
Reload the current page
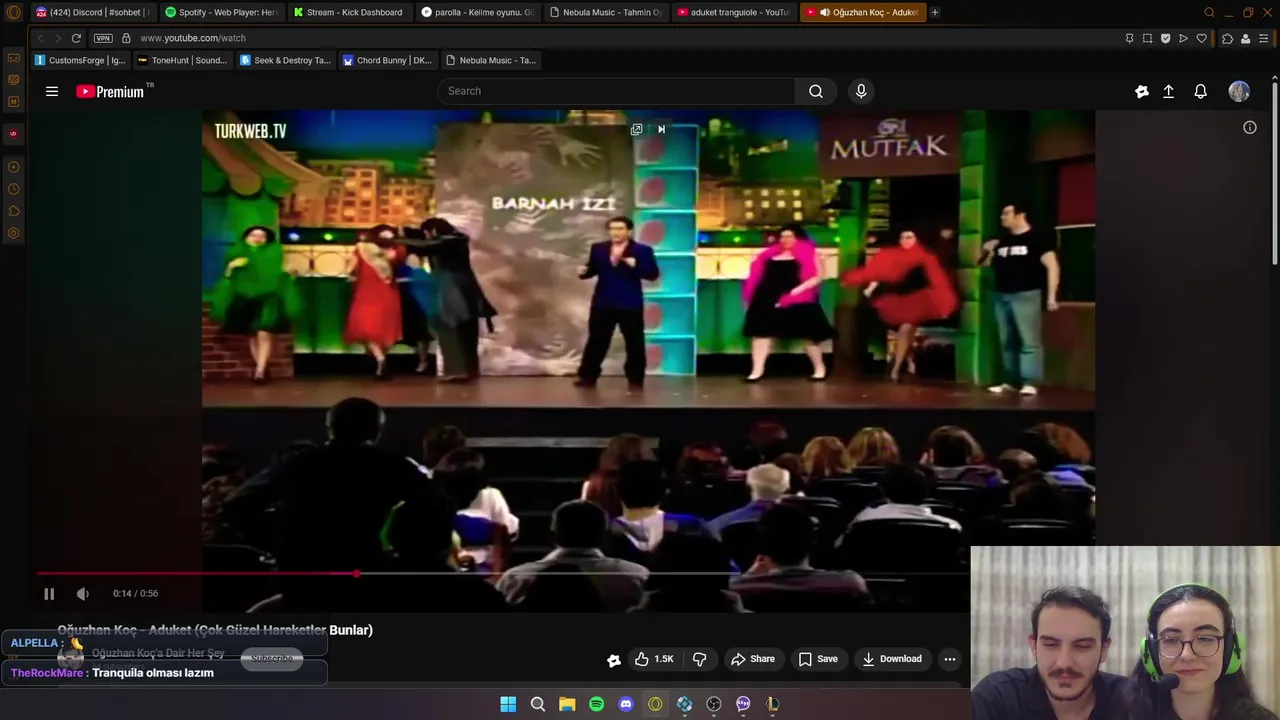(76, 38)
